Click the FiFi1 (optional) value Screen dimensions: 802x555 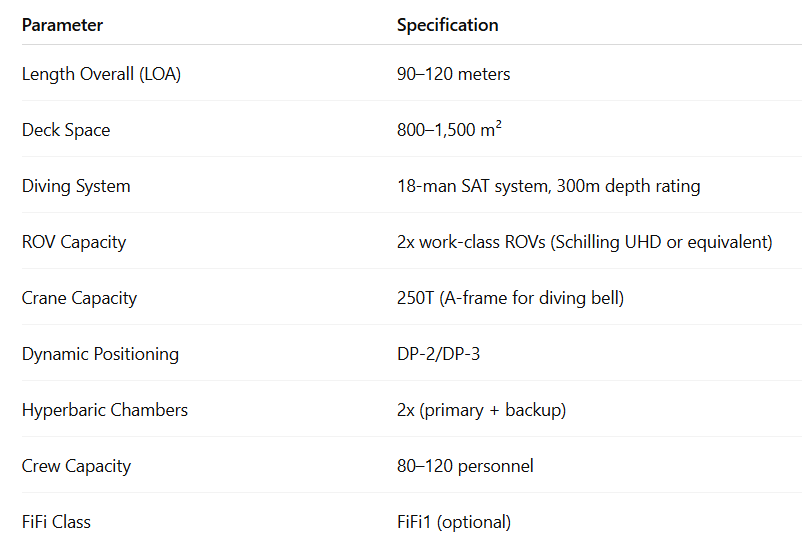pos(454,522)
